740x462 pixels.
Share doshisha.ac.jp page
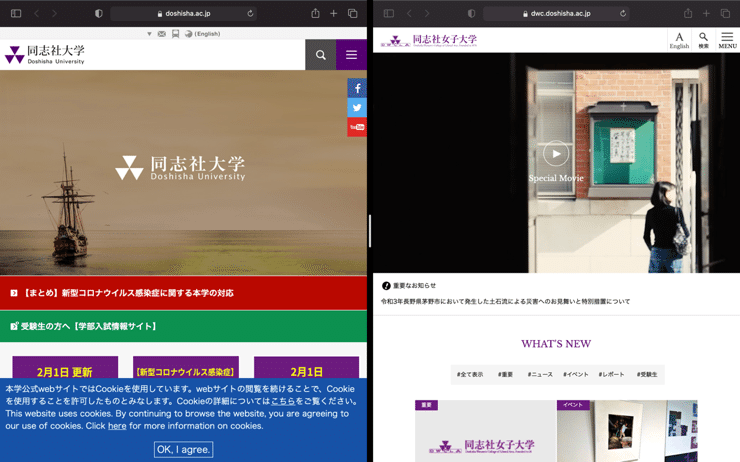[x=315, y=13]
